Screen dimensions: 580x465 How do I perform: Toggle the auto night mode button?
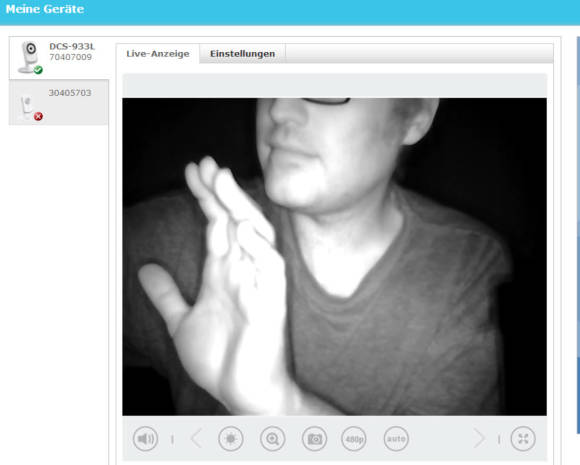coord(396,439)
